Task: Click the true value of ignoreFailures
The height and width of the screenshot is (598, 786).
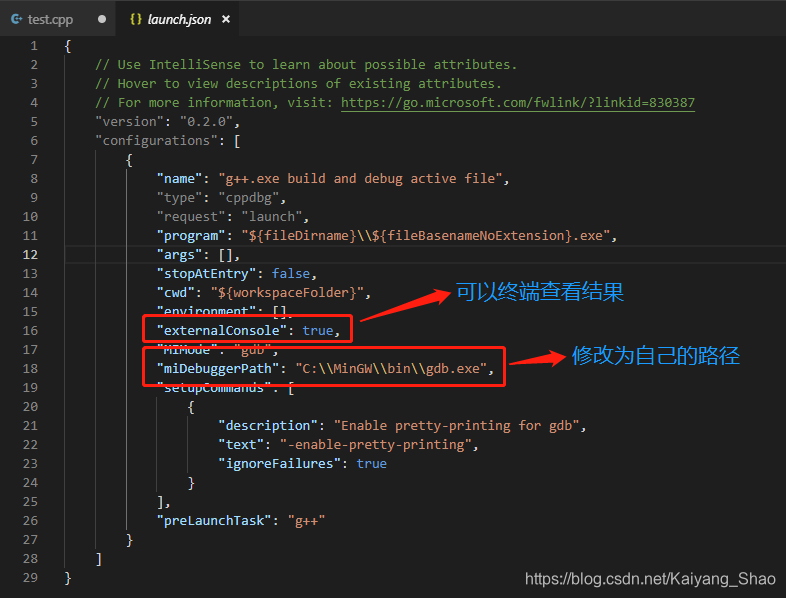Action: click(x=371, y=464)
